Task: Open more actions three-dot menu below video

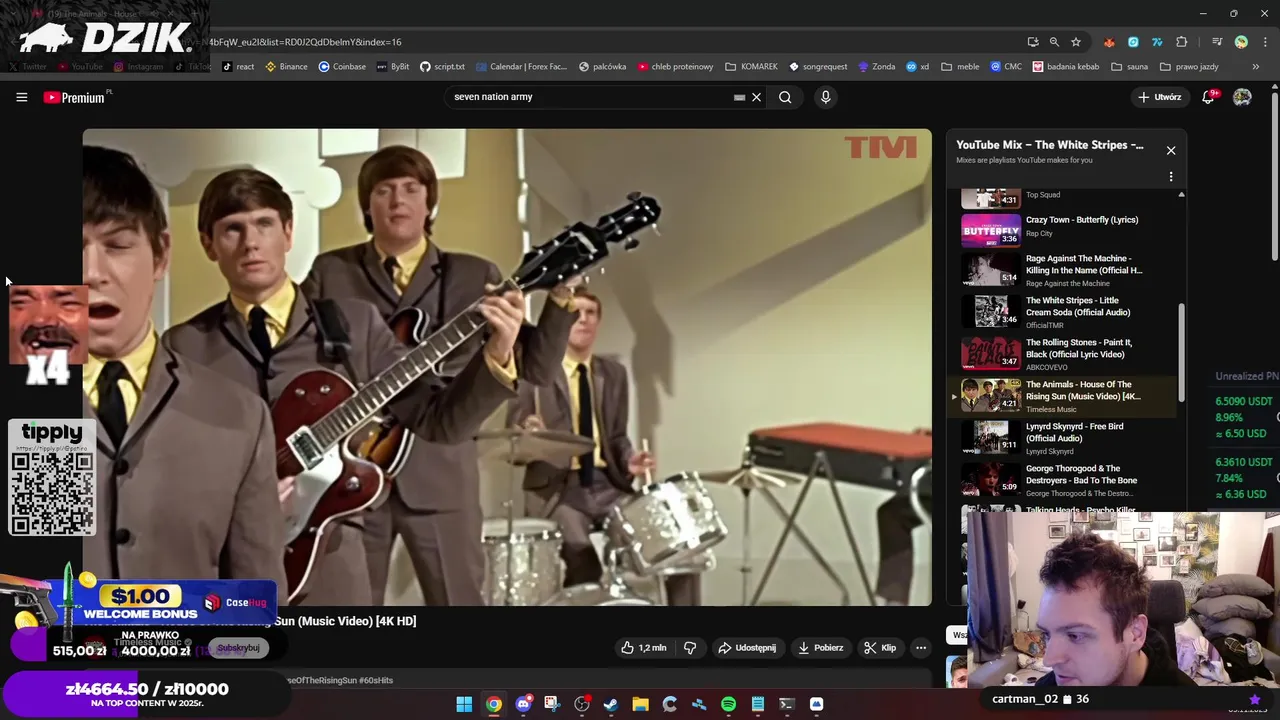Action: 921,648
